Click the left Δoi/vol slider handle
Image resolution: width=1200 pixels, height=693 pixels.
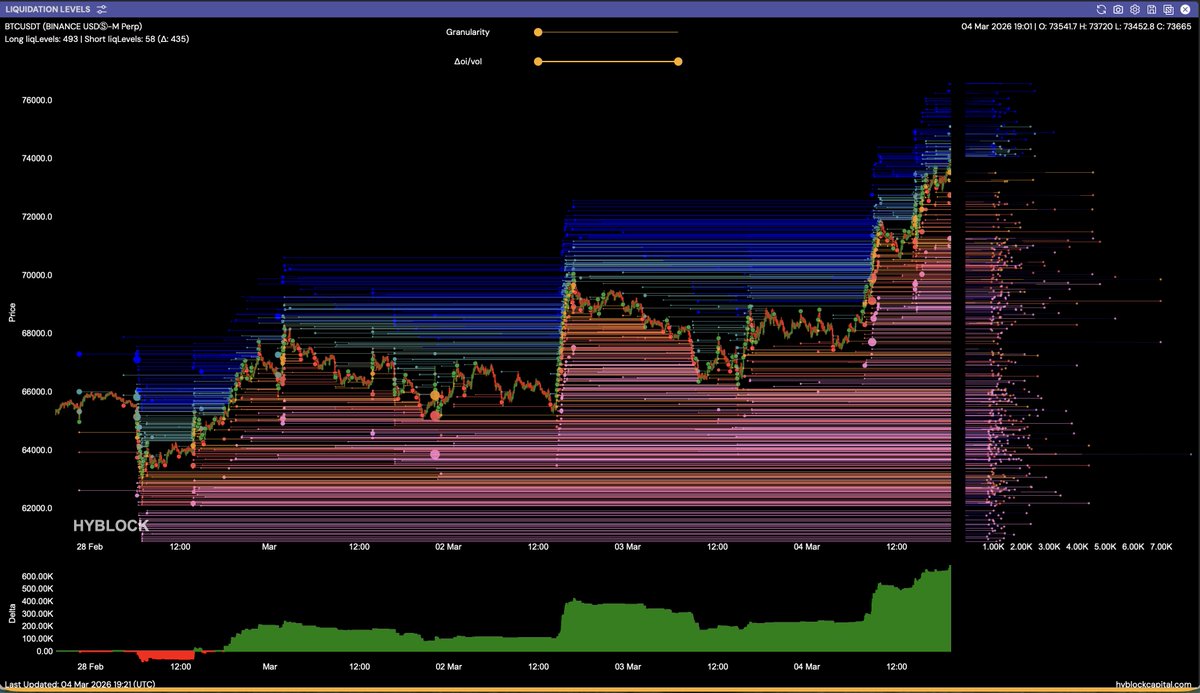click(538, 62)
